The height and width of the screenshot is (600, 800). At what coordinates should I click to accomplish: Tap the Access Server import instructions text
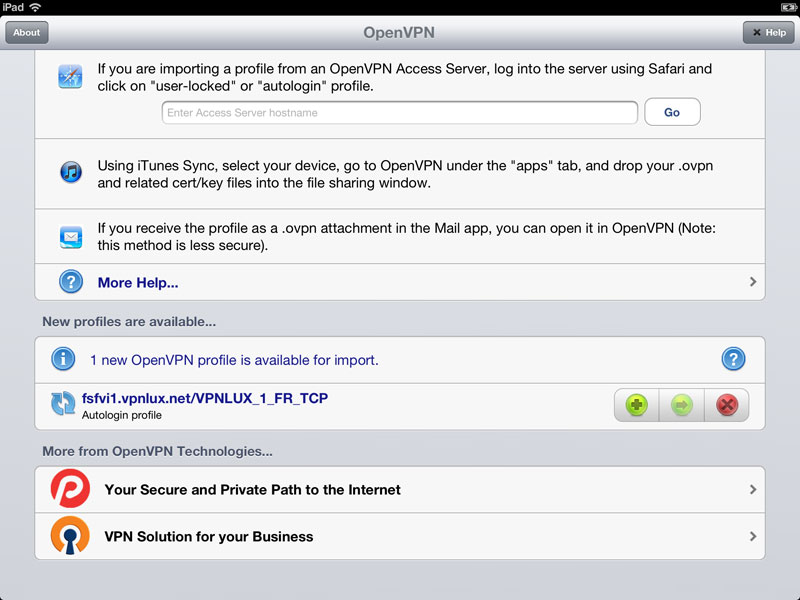[405, 77]
